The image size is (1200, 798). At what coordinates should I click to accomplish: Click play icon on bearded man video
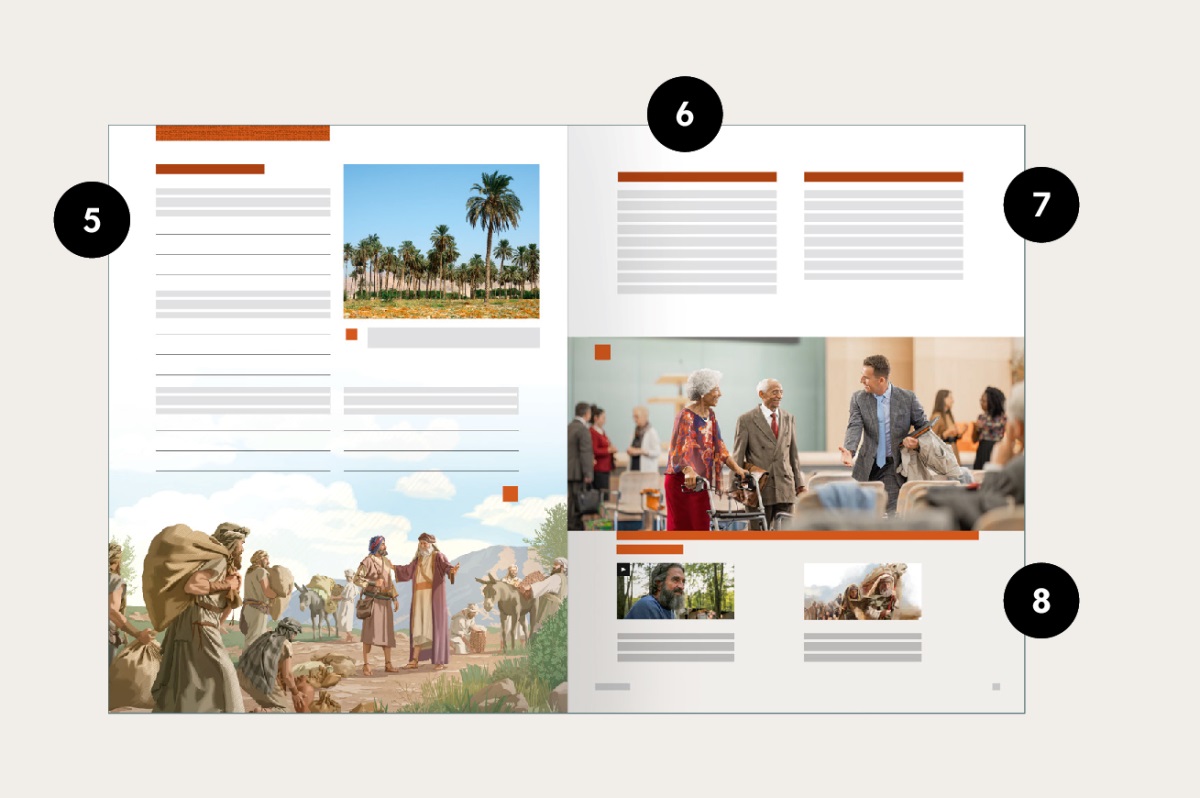(x=623, y=570)
